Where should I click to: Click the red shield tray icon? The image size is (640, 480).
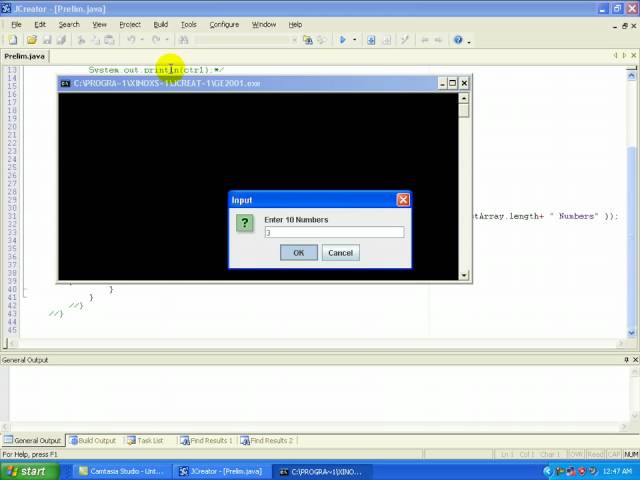click(582, 471)
